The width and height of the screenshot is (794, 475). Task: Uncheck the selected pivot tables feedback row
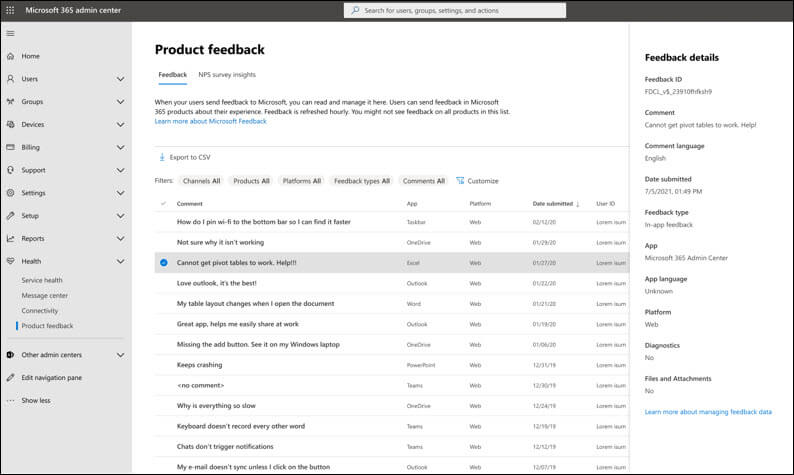point(163,263)
